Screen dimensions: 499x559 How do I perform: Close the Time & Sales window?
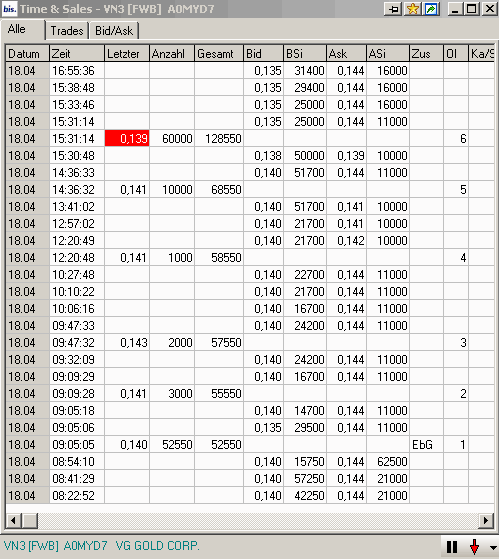pos(490,9)
